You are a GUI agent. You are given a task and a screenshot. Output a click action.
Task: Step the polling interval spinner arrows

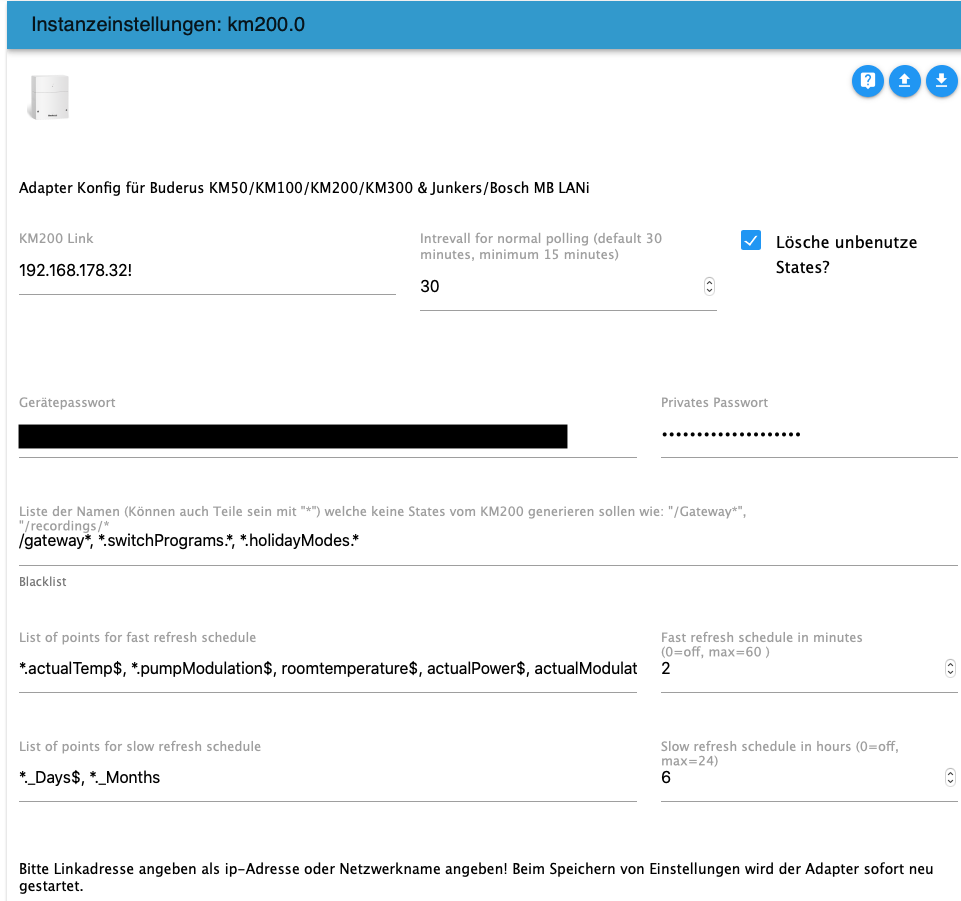[709, 286]
